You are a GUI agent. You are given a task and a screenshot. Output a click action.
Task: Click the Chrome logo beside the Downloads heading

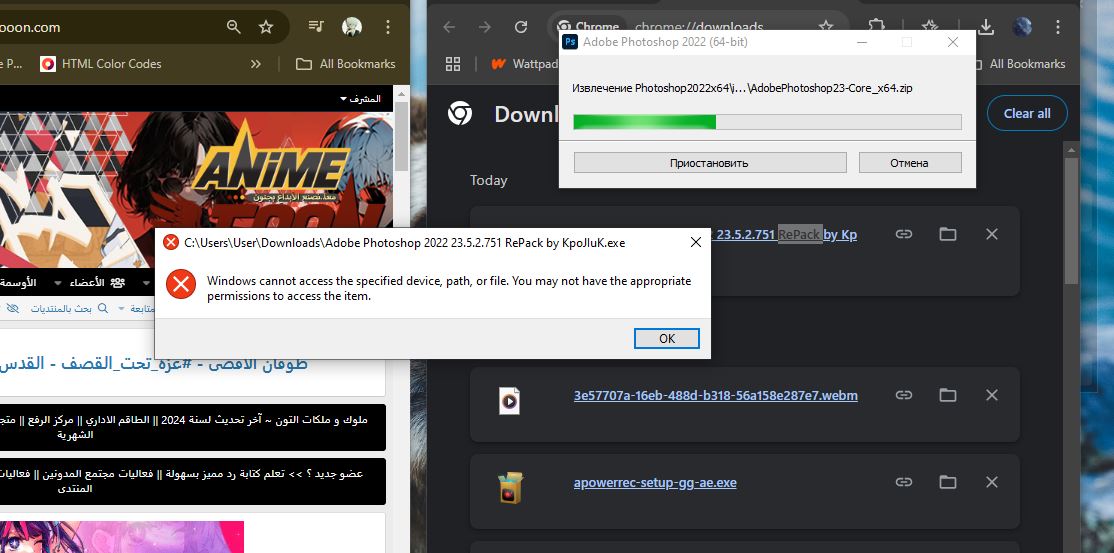460,114
